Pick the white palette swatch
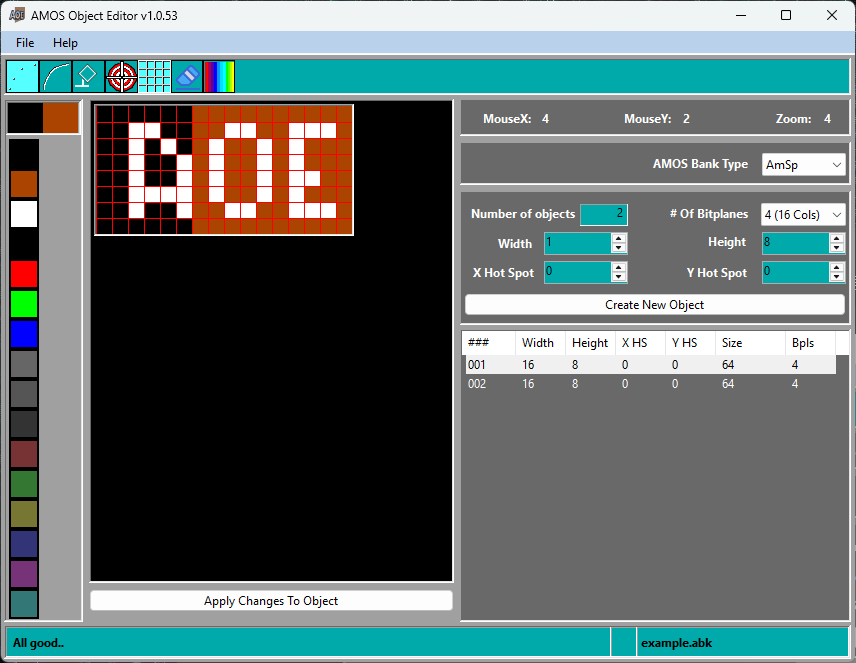The image size is (856, 663). (x=24, y=214)
